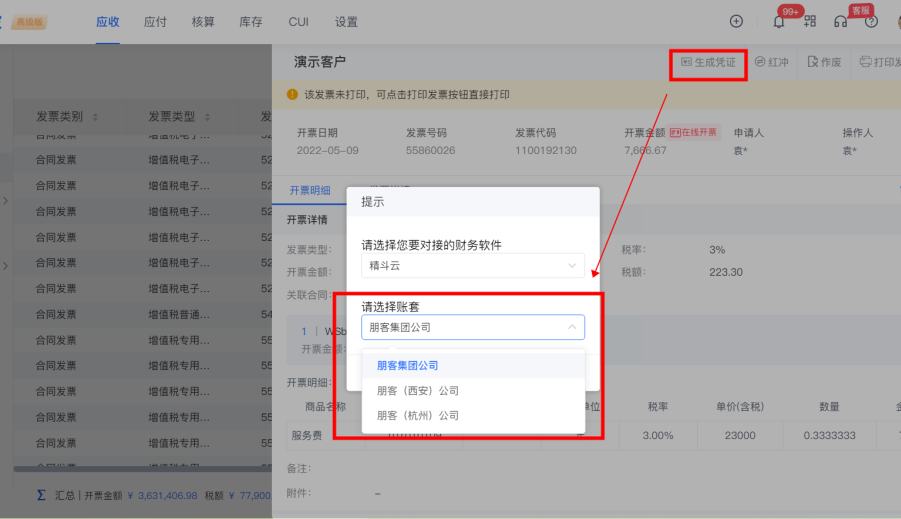The width and height of the screenshot is (901, 519).
Task: Sort by 发票类型 column arrows
Action: (207, 117)
